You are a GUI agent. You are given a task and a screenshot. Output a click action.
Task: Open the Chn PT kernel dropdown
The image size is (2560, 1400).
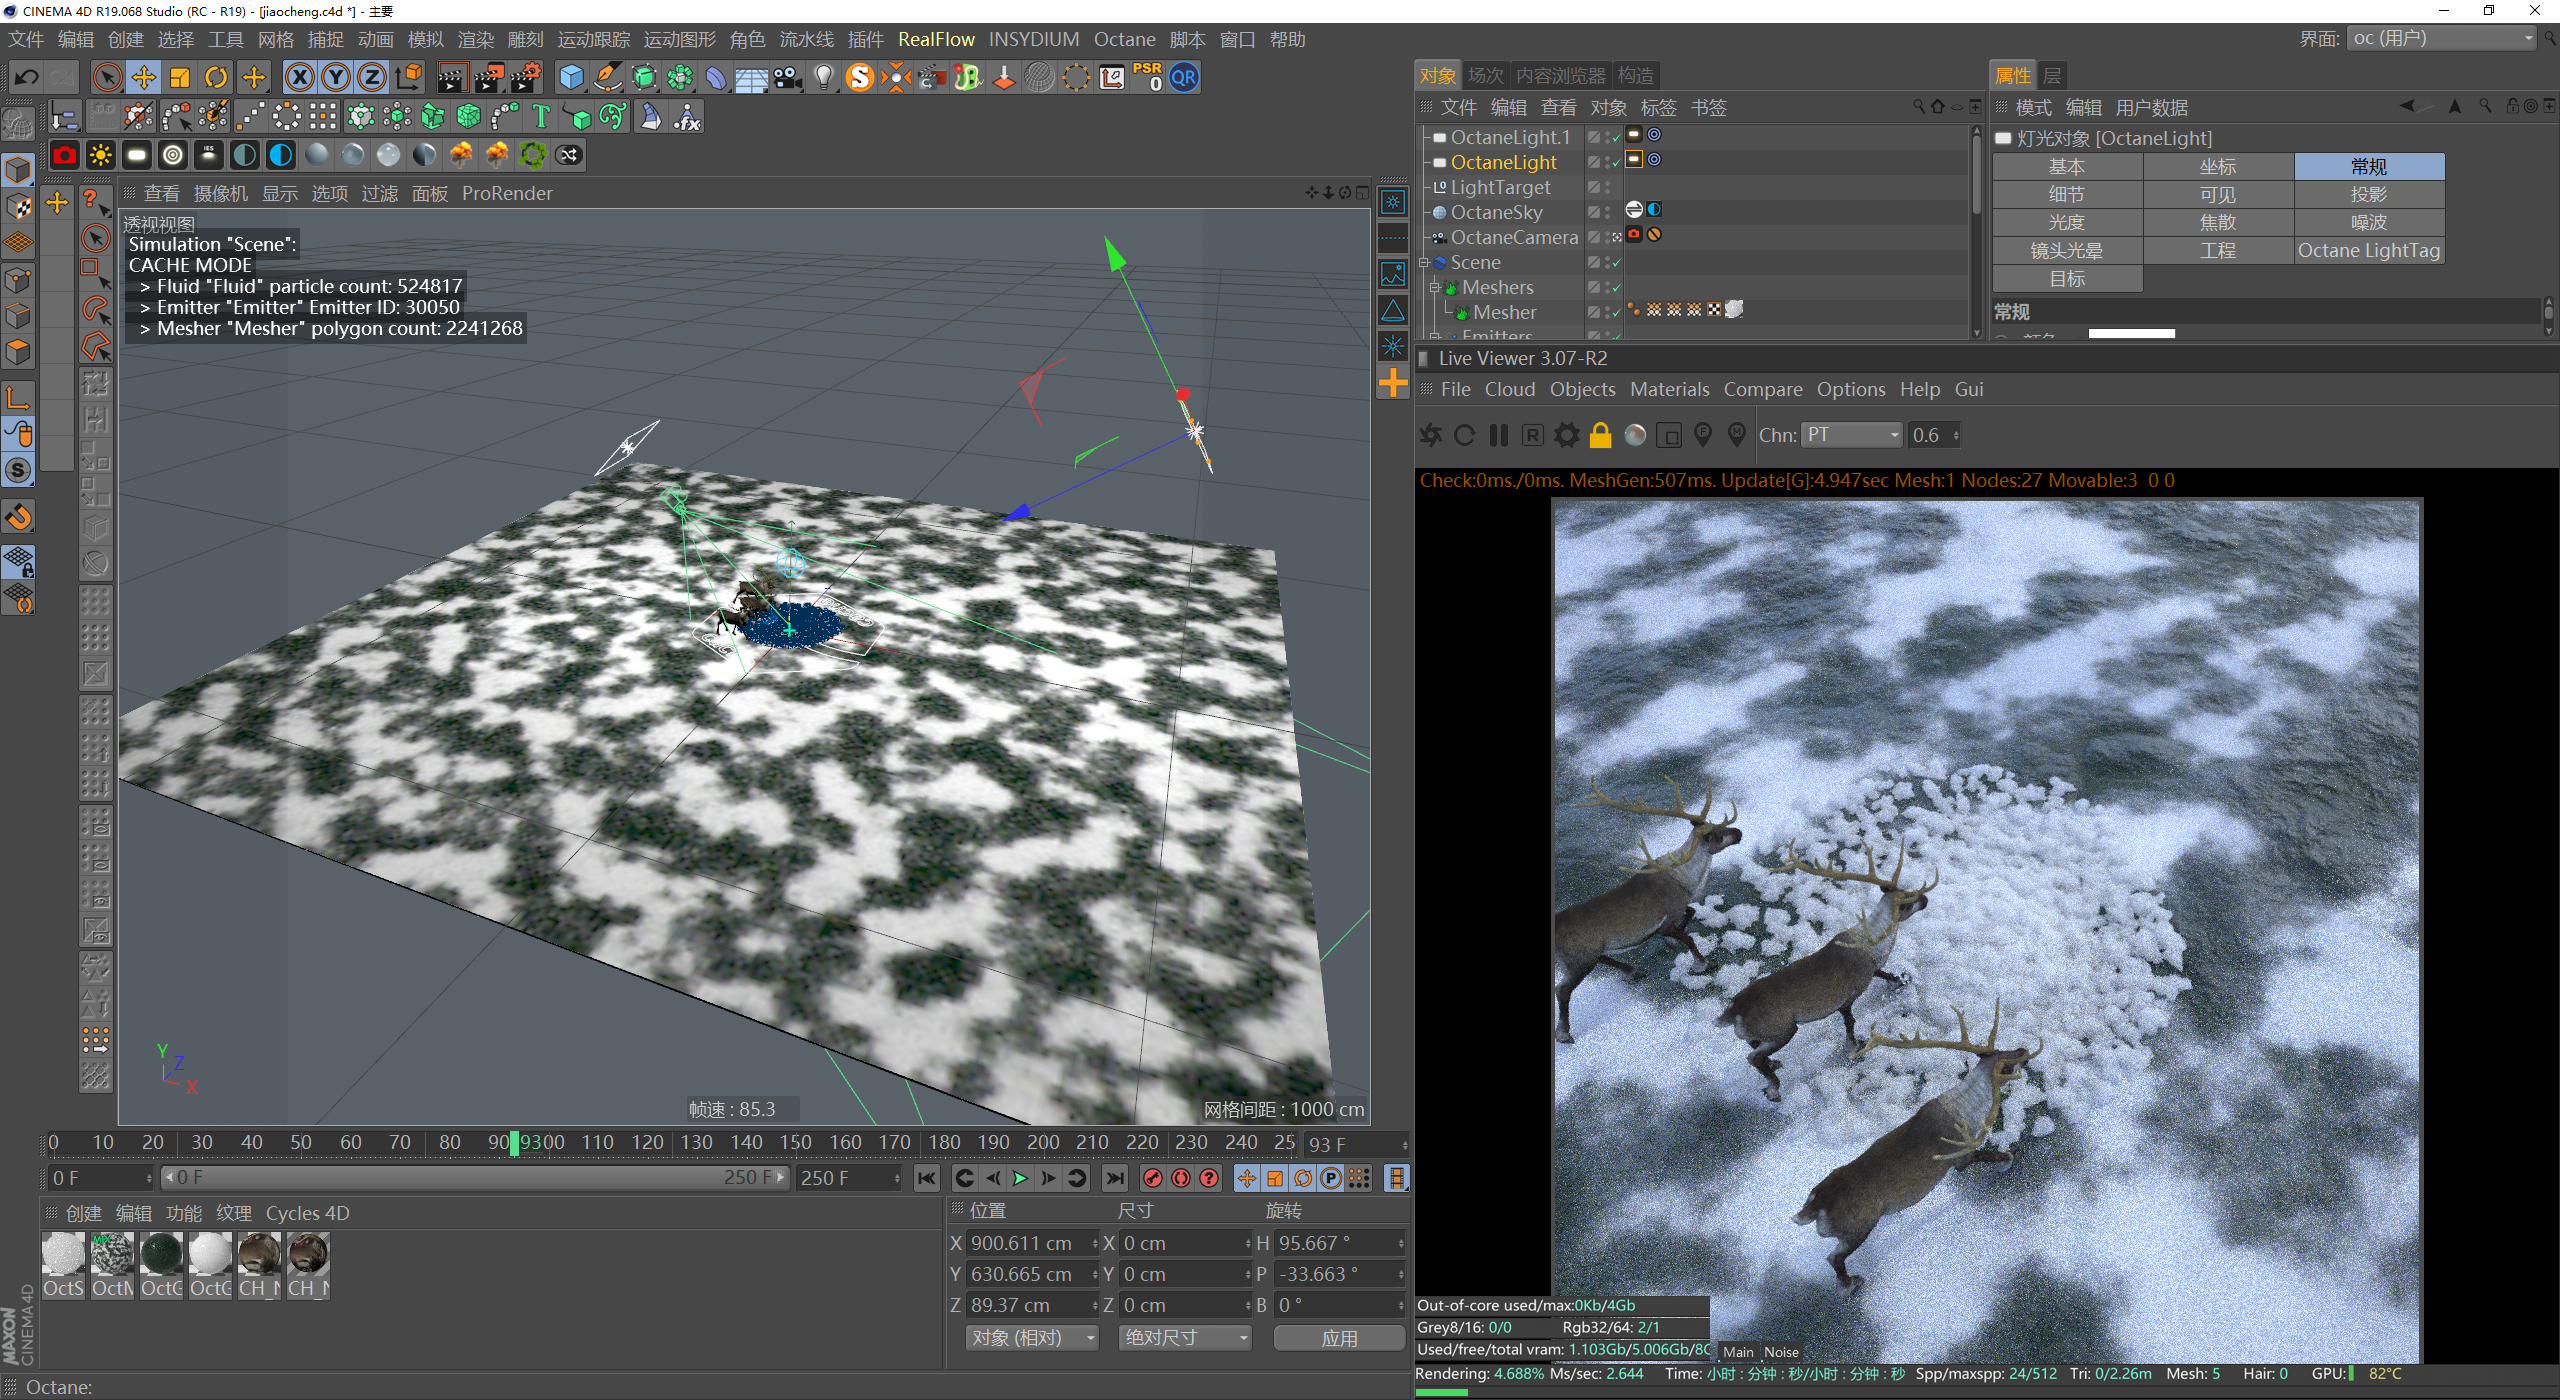tap(1852, 435)
